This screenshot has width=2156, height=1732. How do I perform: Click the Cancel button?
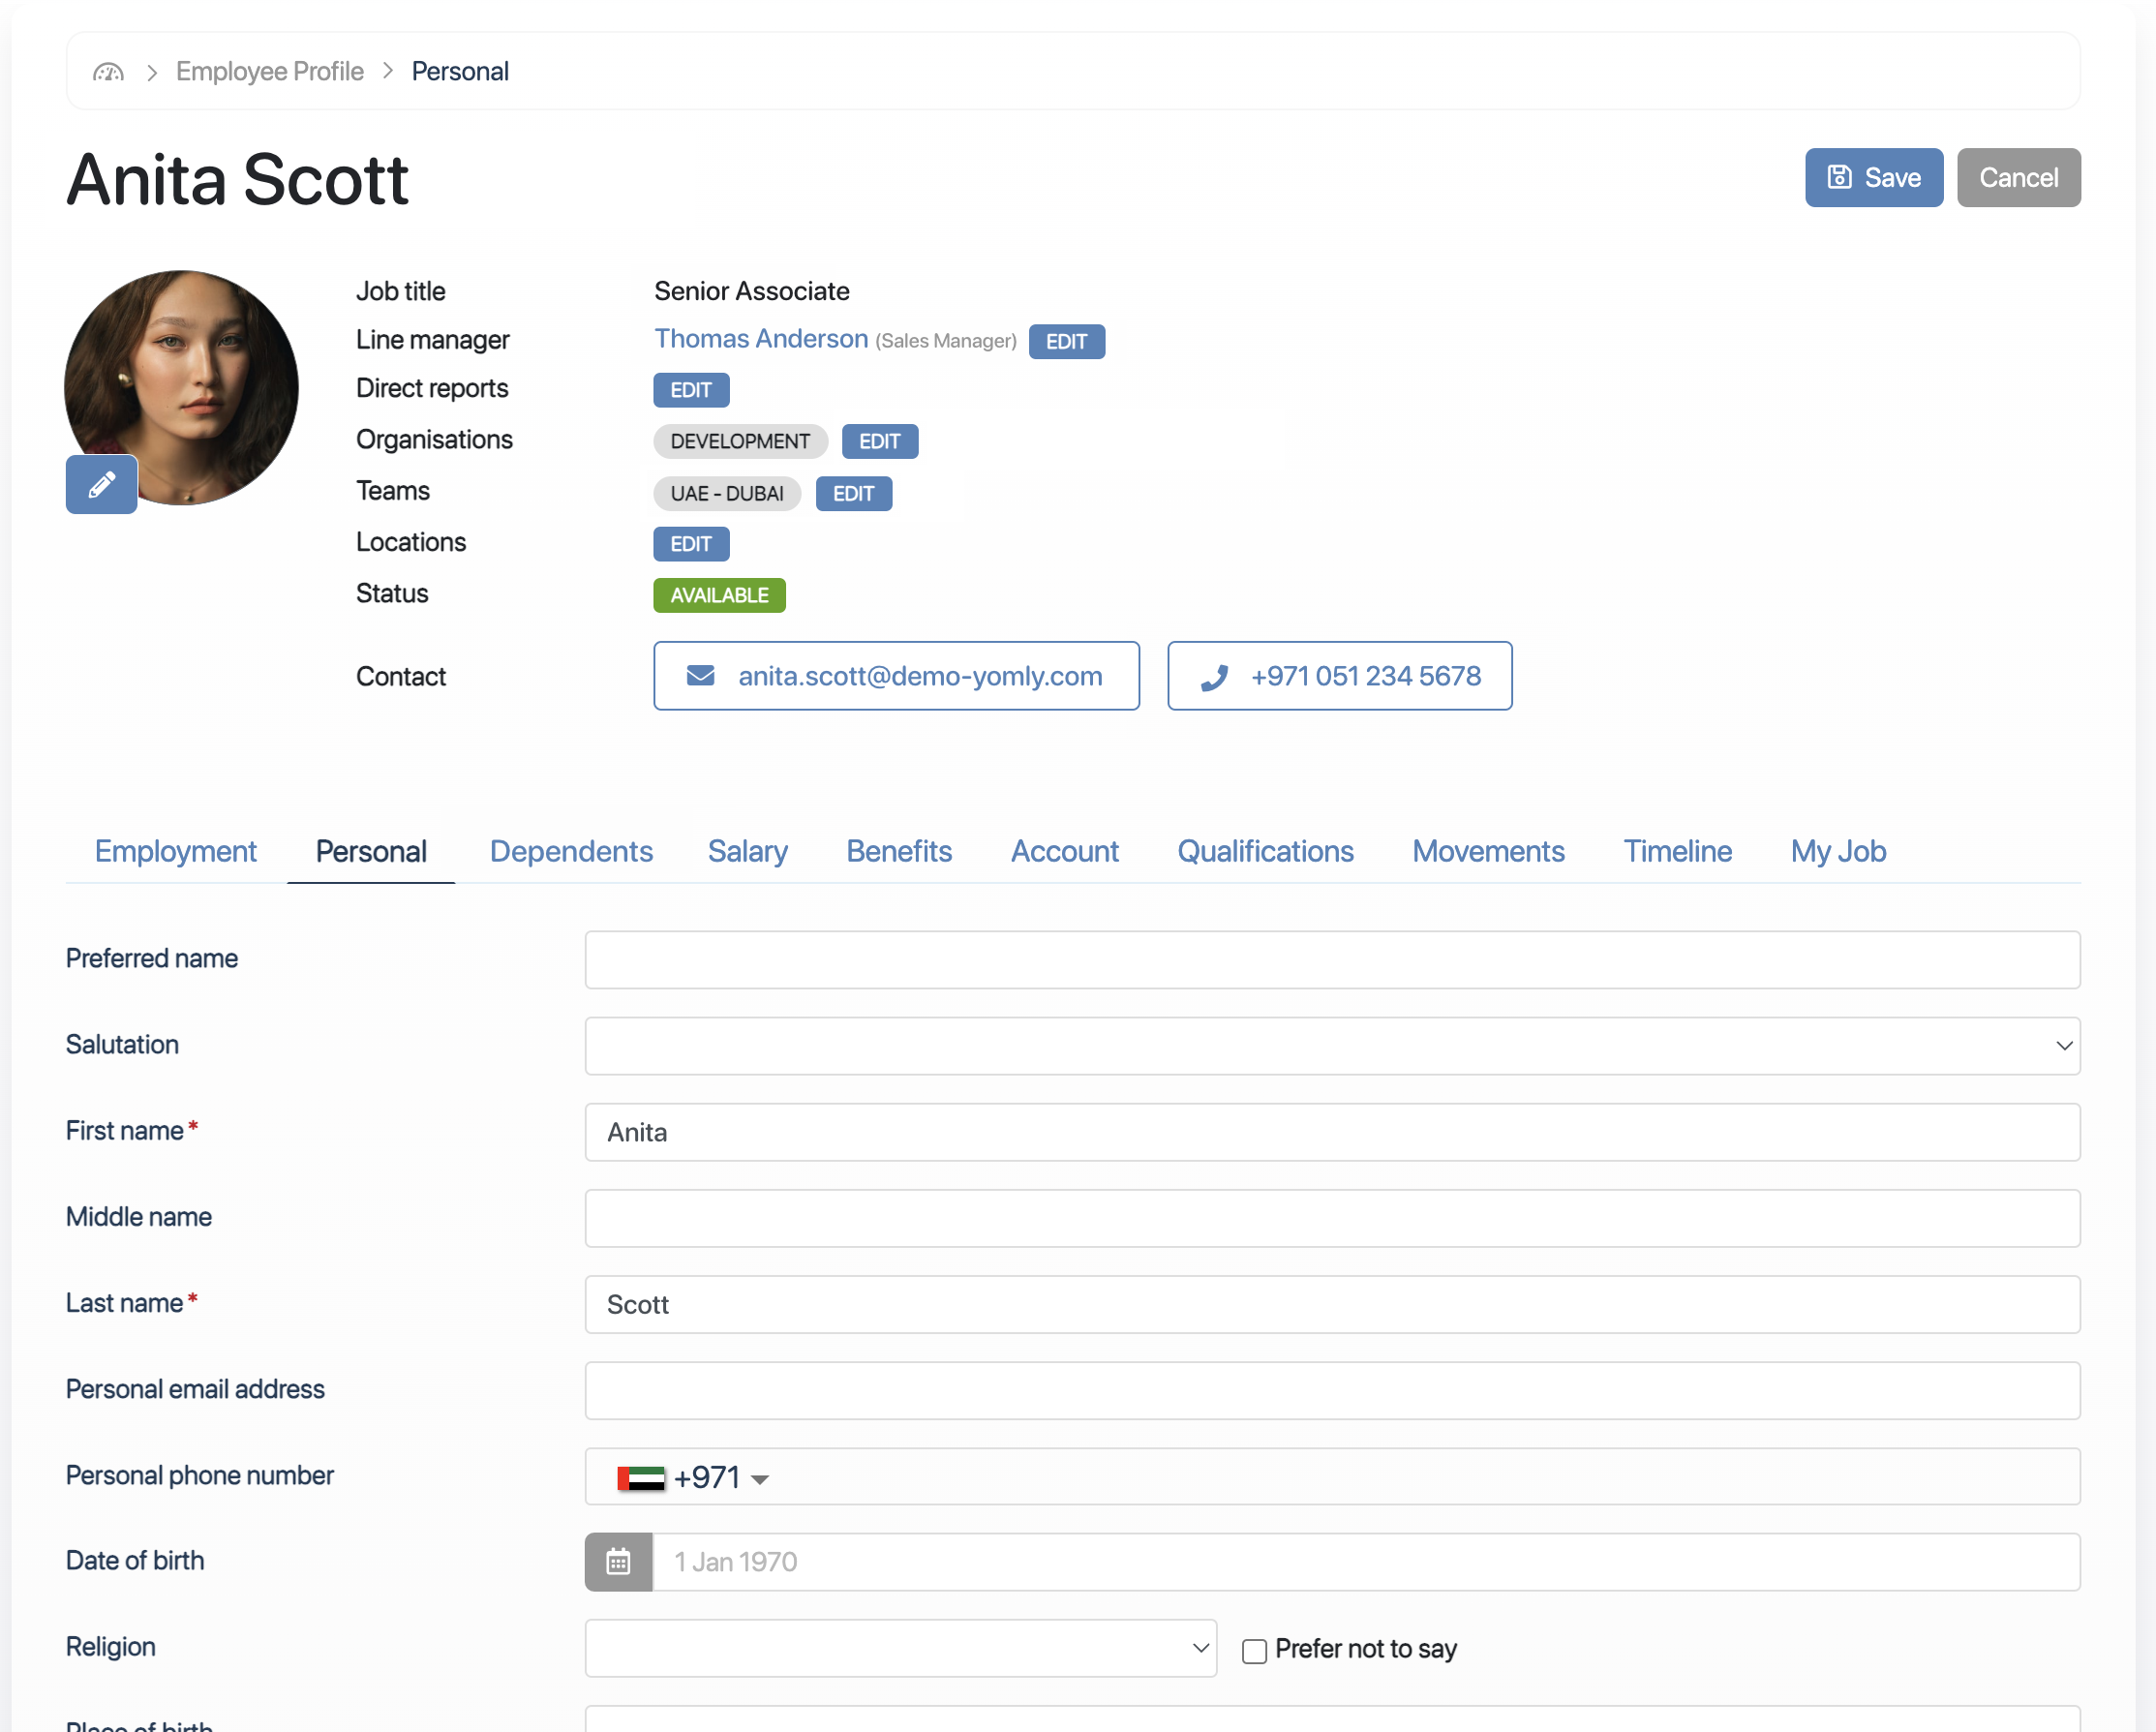coord(2018,177)
